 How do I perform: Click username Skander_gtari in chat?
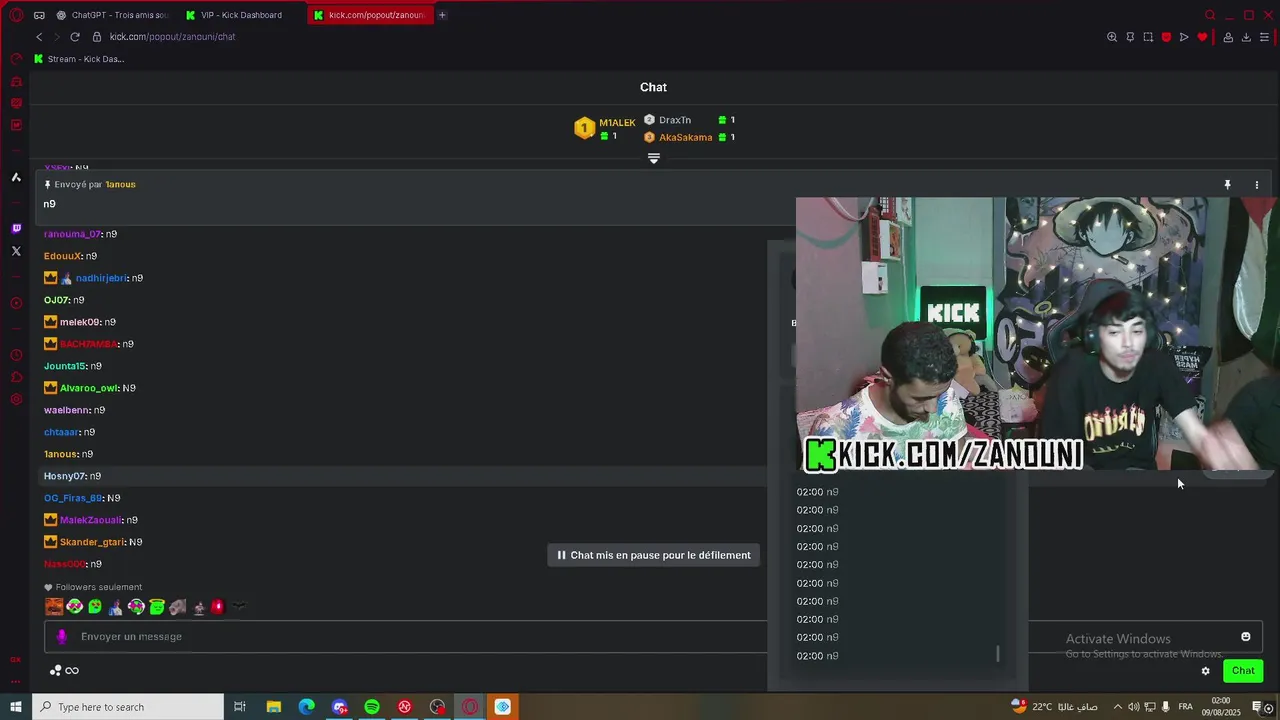click(92, 542)
